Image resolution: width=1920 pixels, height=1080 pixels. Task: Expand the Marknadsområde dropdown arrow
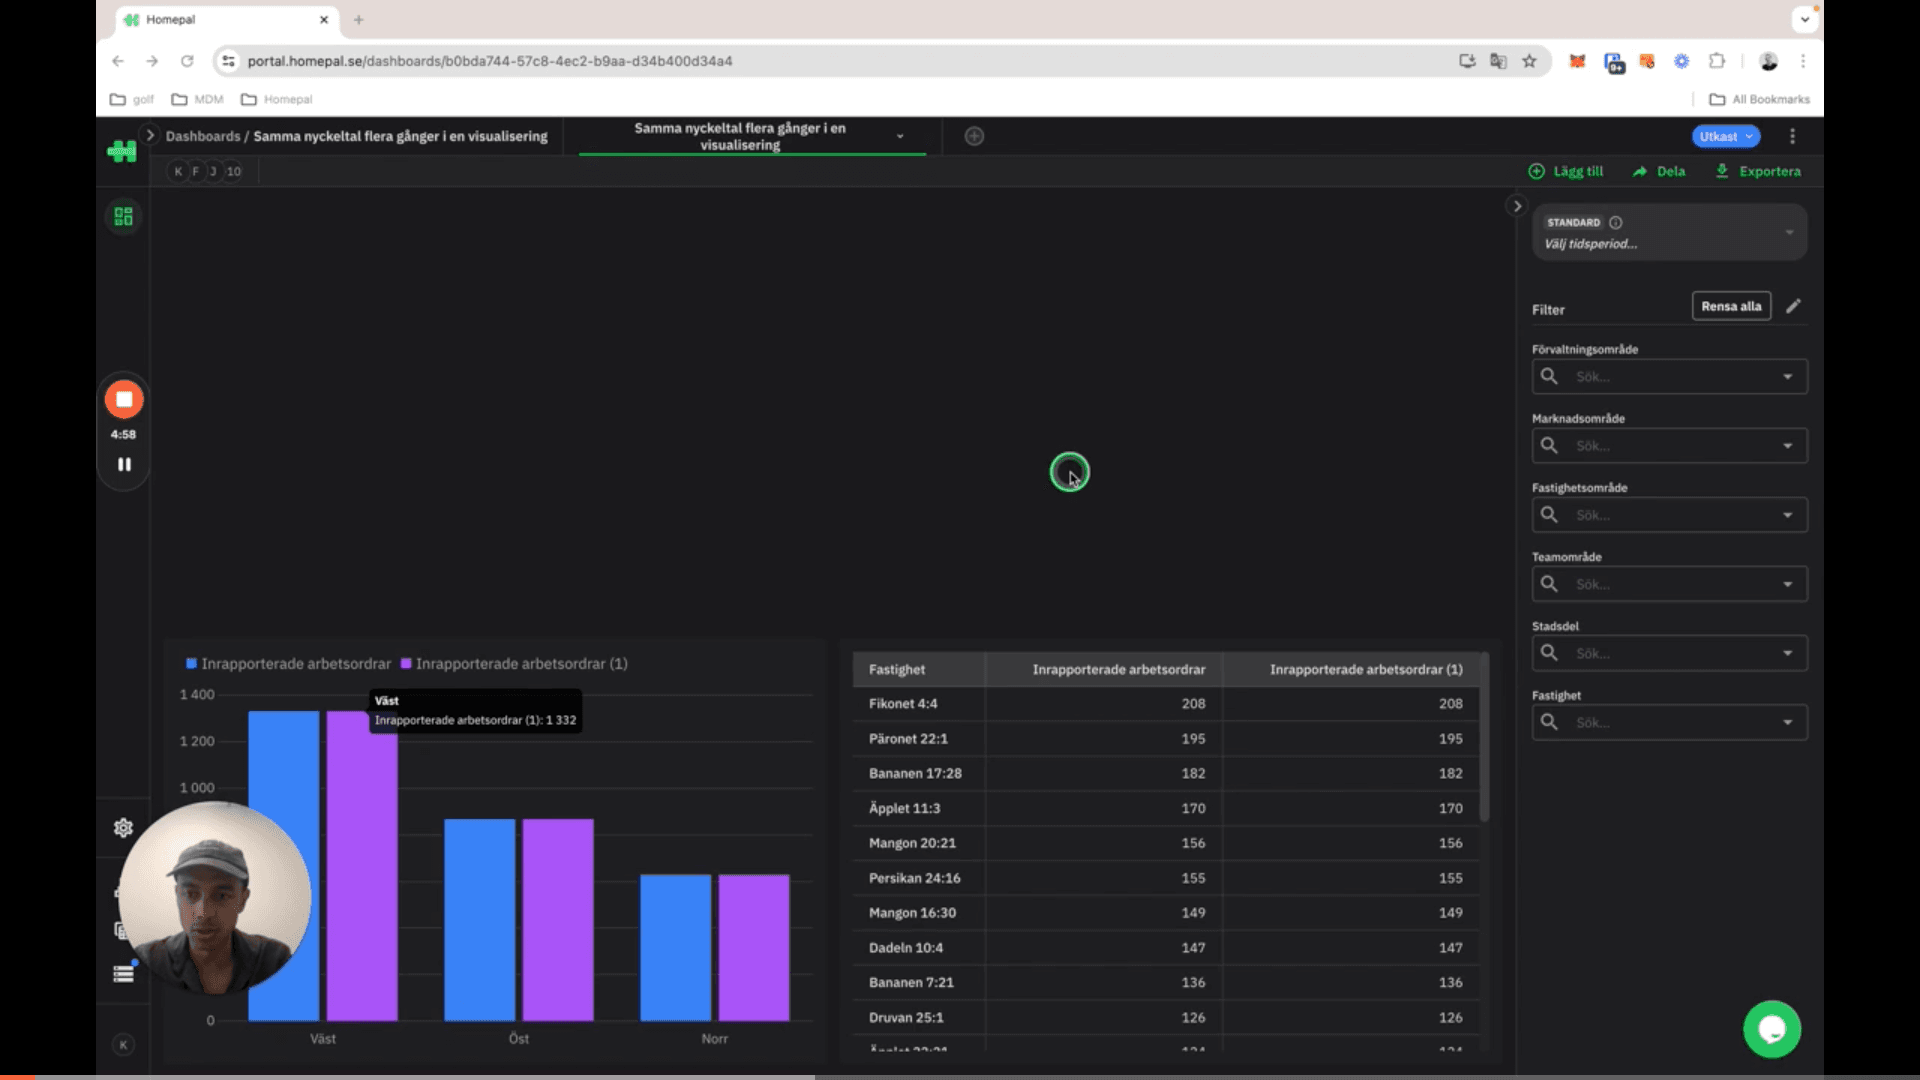pos(1787,446)
